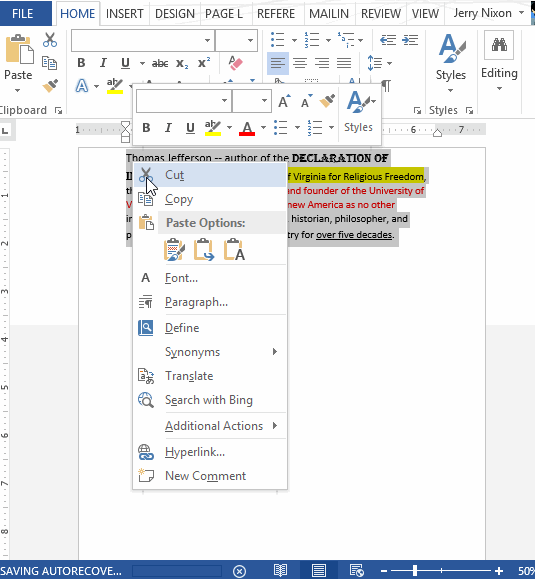Click the zoom slider handle in status bar
The image size is (535, 579).
[415, 571]
